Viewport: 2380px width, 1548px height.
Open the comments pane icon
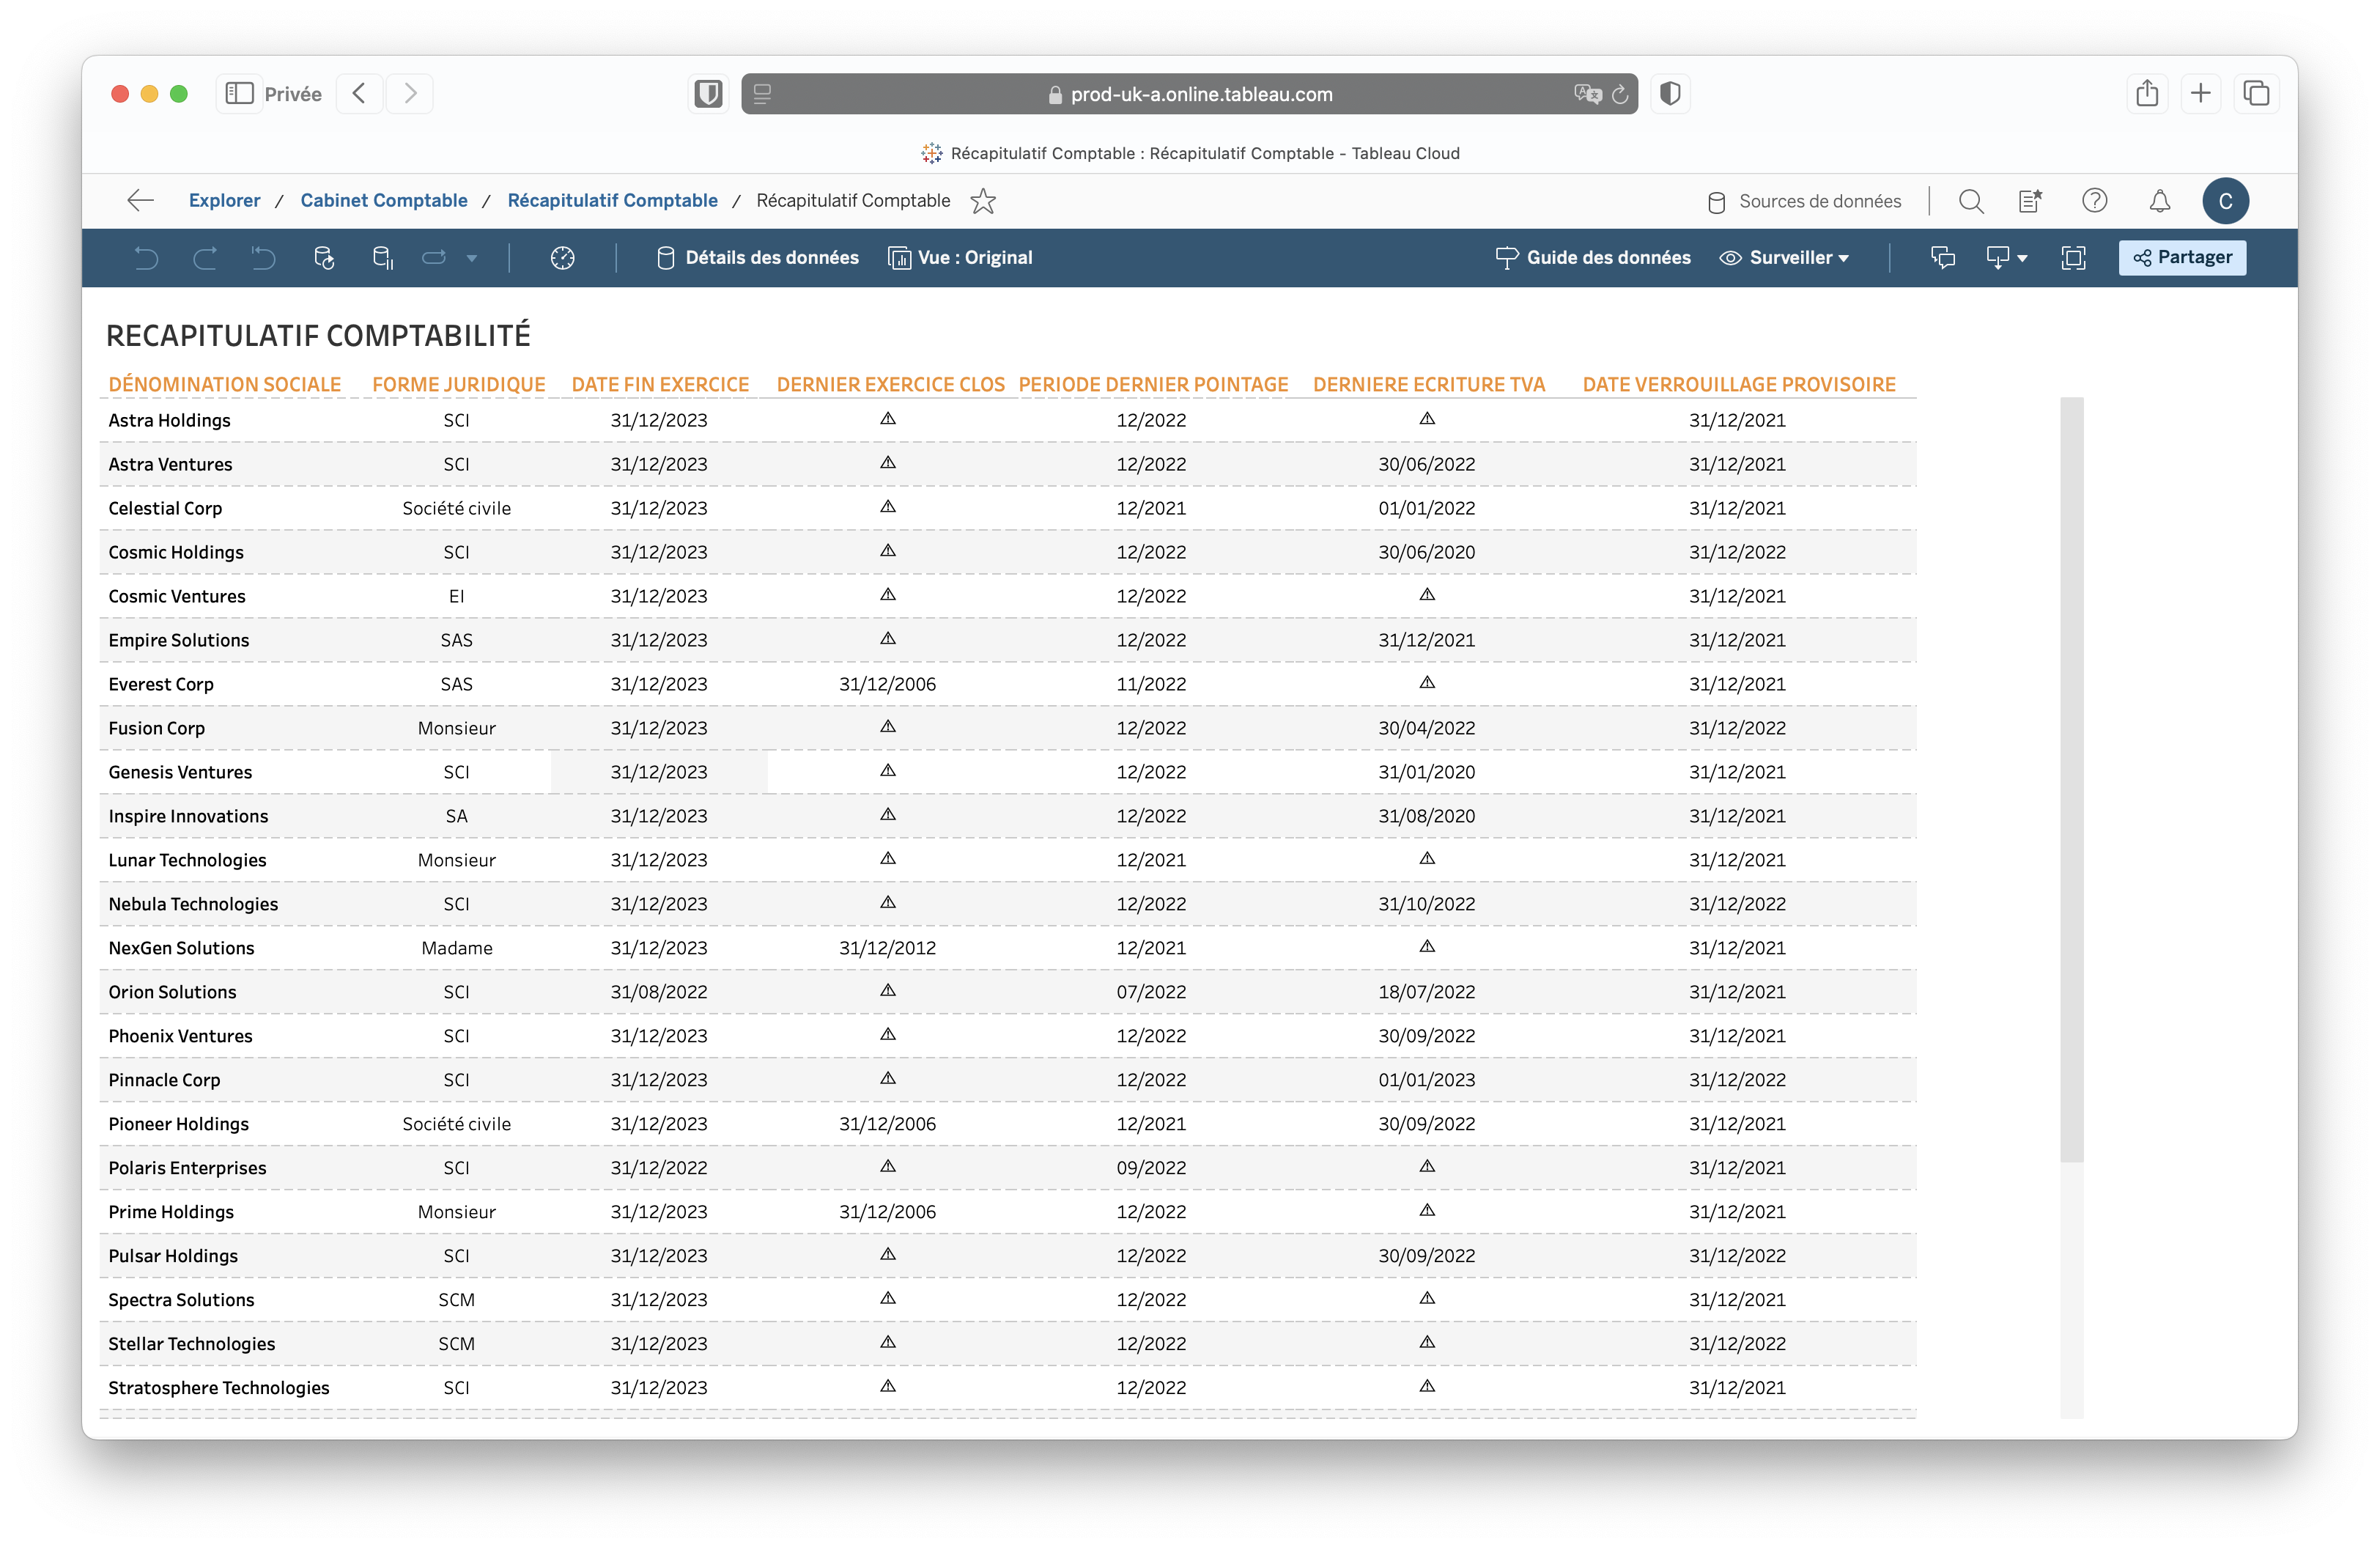[1943, 258]
